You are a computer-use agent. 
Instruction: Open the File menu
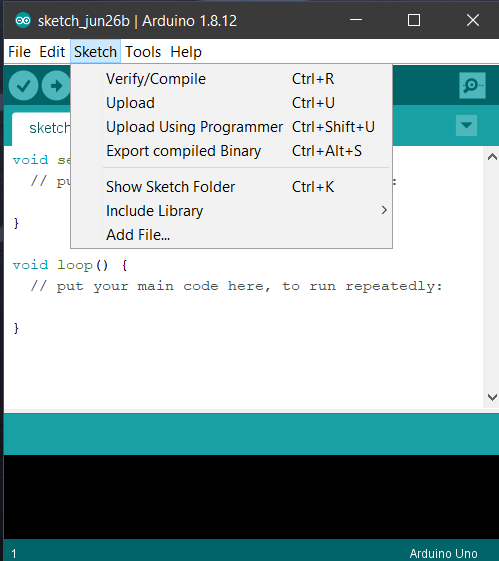coord(19,52)
